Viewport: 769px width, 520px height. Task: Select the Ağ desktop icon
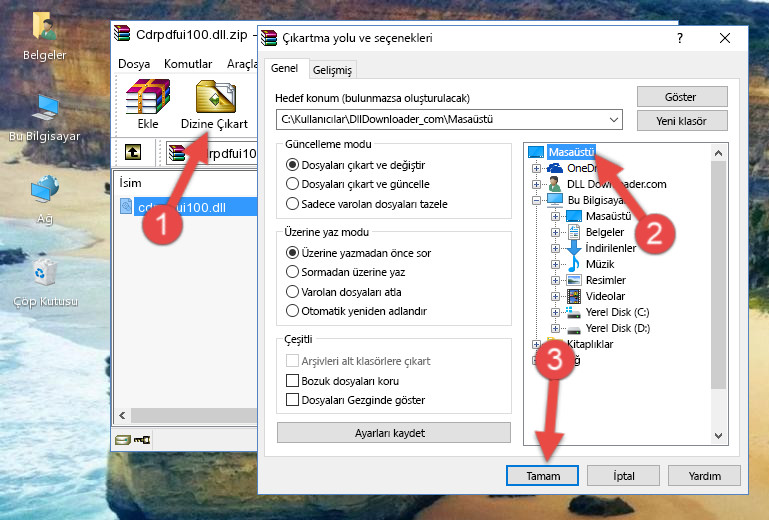click(45, 200)
